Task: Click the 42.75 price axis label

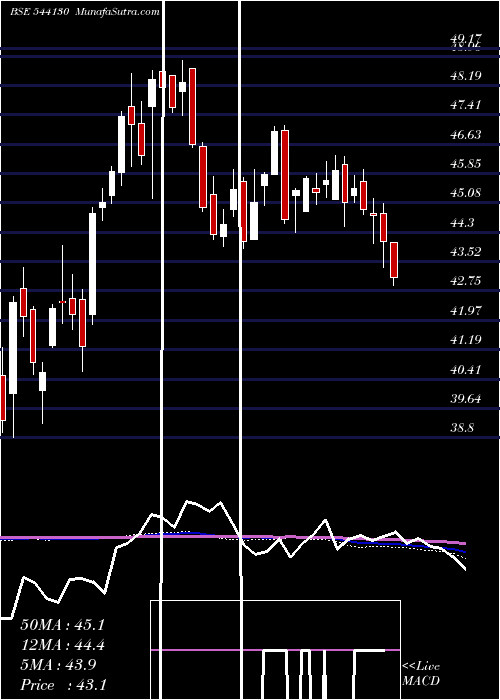Action: (466, 281)
